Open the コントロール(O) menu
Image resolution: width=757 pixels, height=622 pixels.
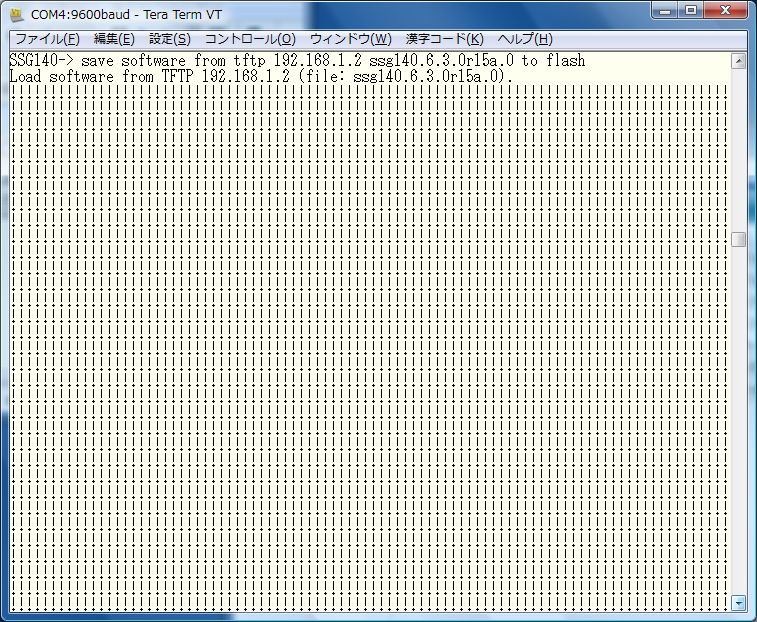pos(250,39)
